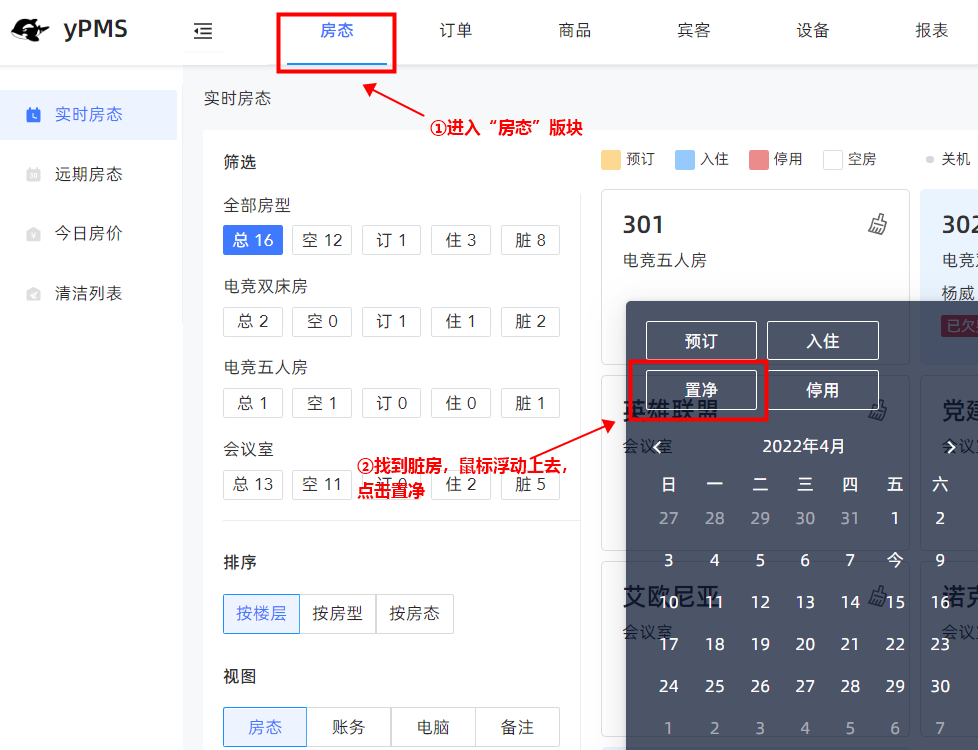978x750 pixels.
Task: Filter 会议室 by 空 11
Action: [322, 484]
